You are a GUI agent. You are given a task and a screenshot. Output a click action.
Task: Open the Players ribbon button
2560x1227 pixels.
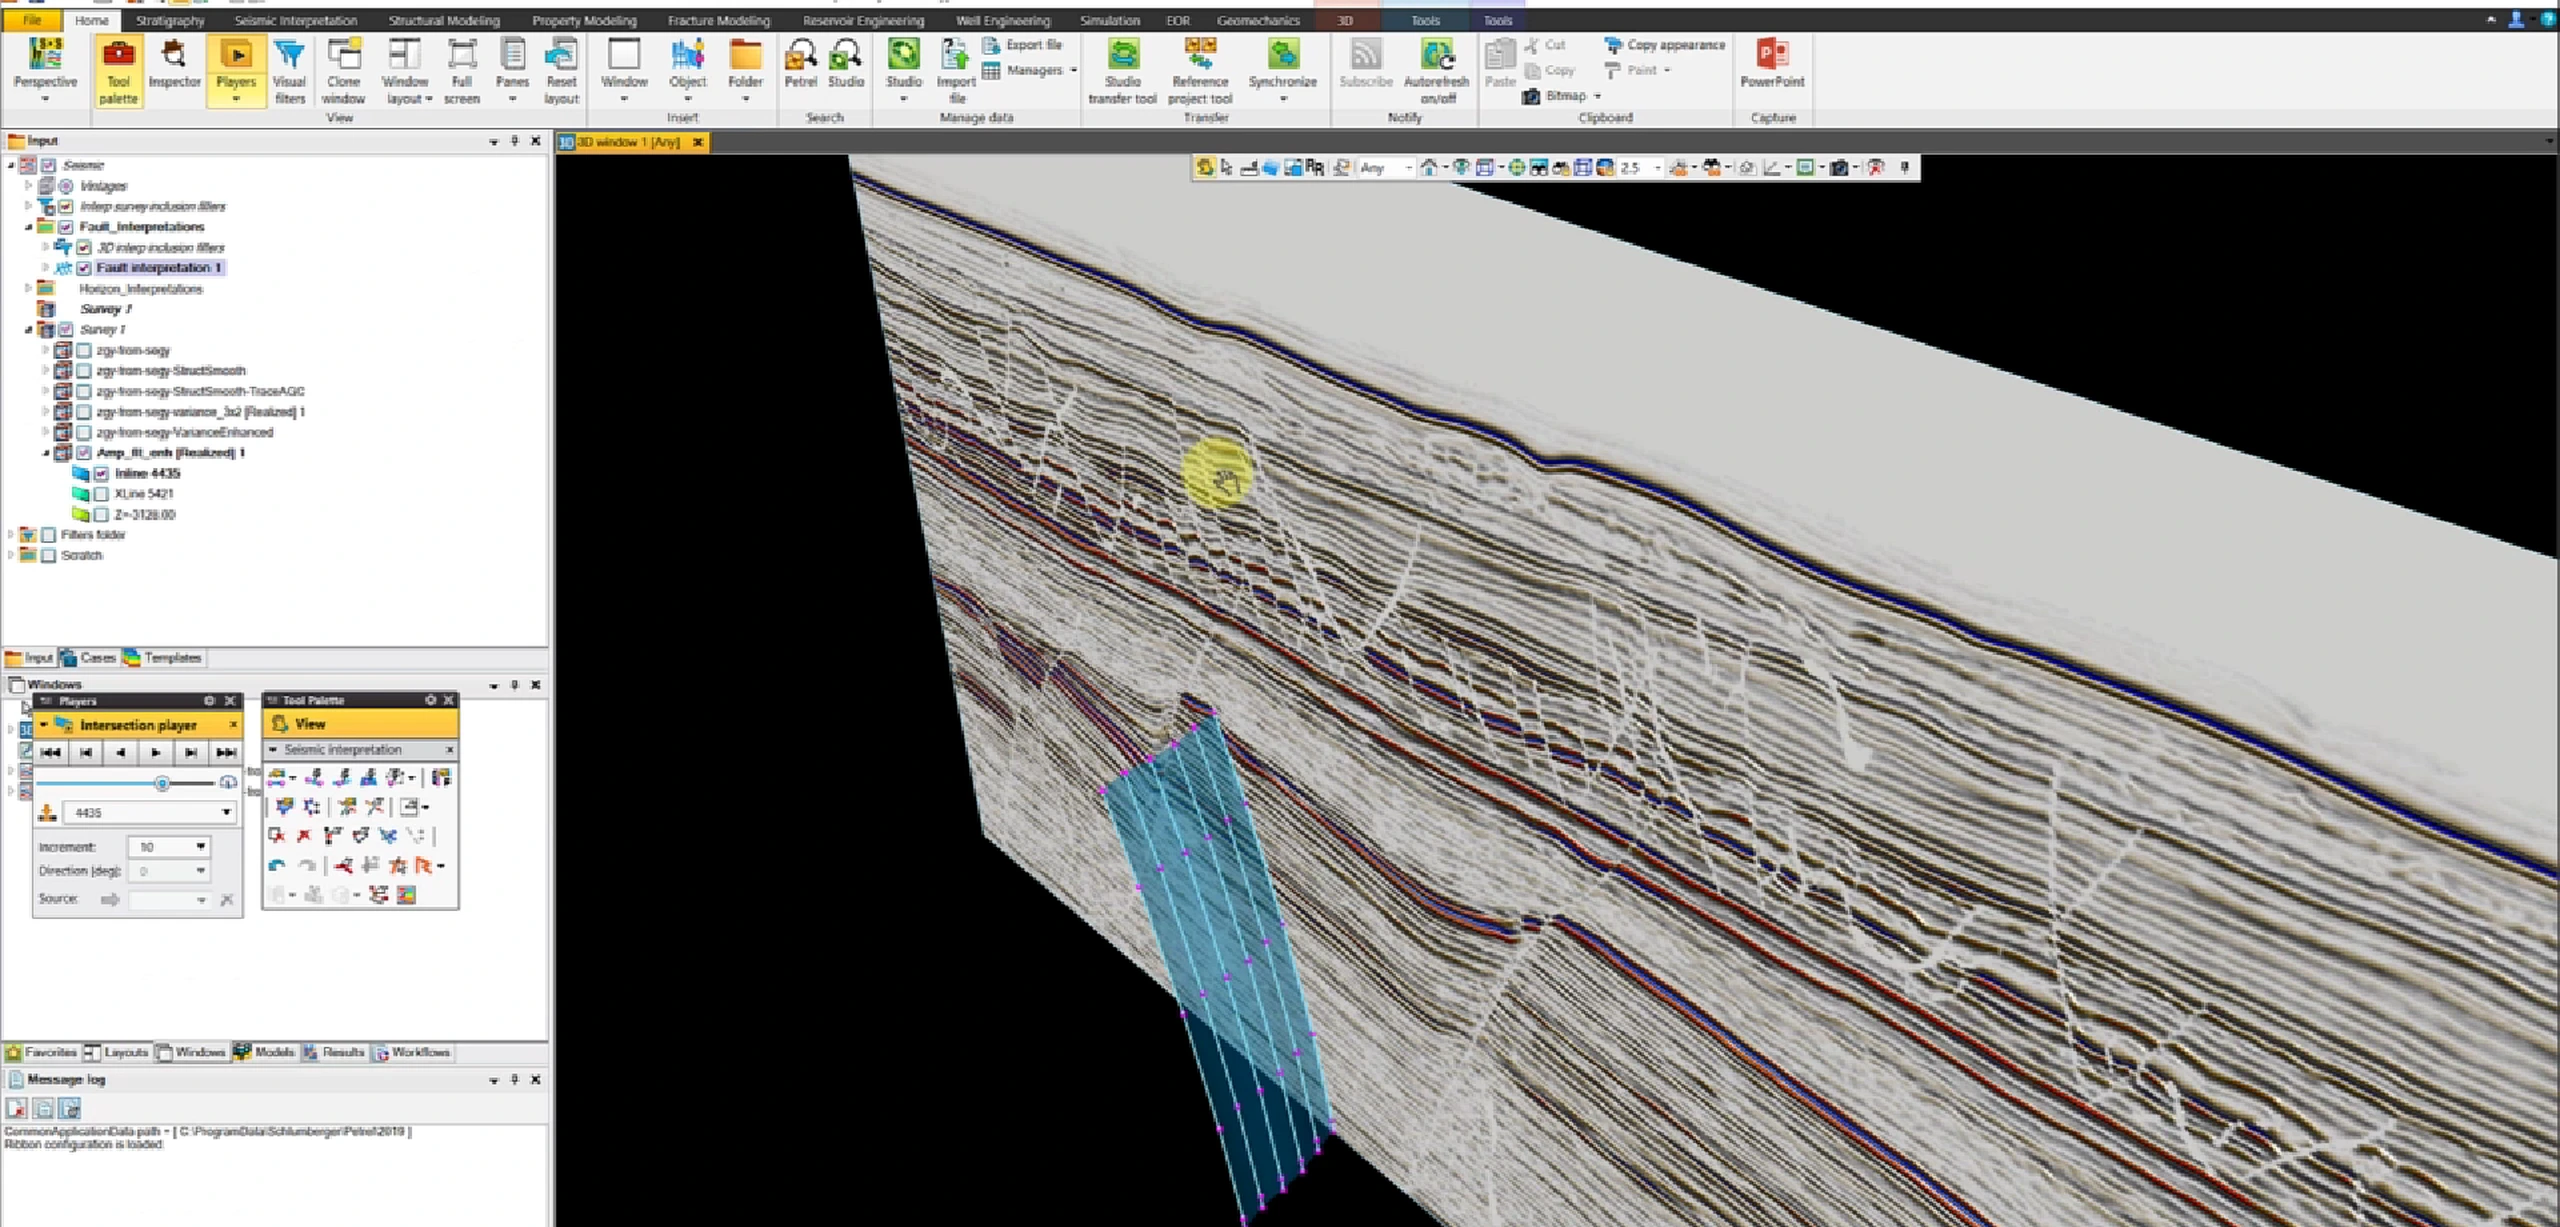(x=236, y=70)
